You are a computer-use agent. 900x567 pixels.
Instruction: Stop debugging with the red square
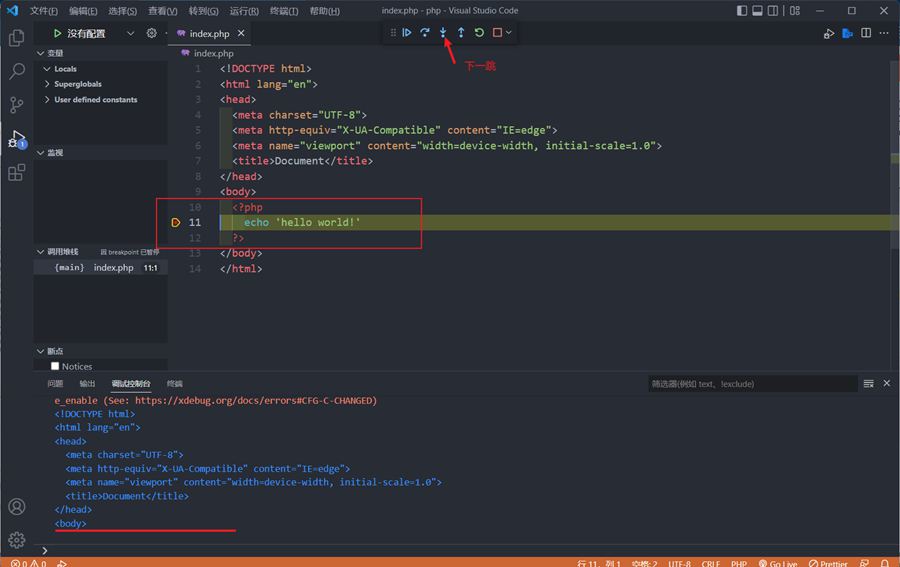(x=497, y=33)
